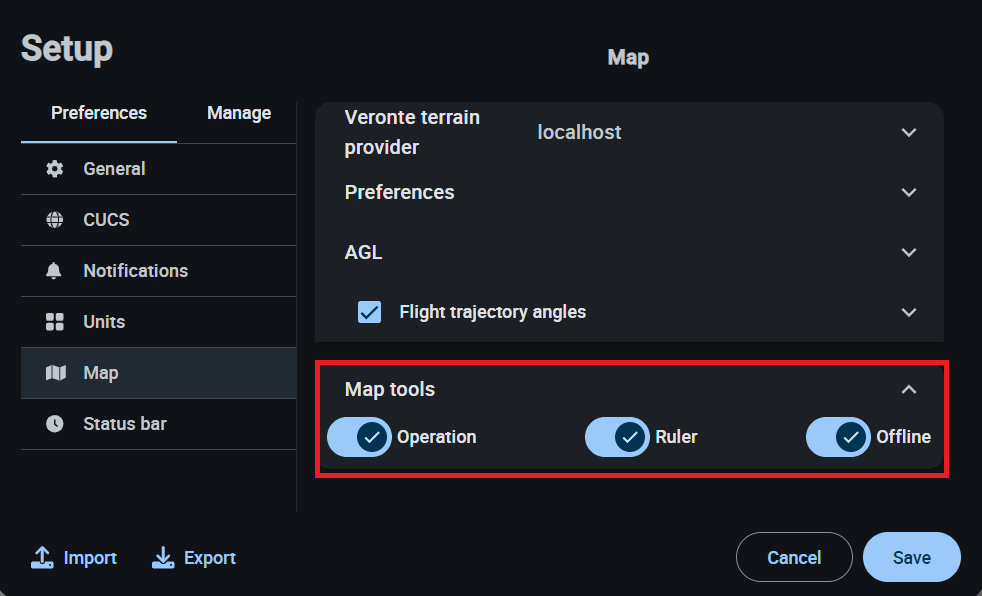
Task: Collapse the Map tools section
Action: [x=908, y=389]
